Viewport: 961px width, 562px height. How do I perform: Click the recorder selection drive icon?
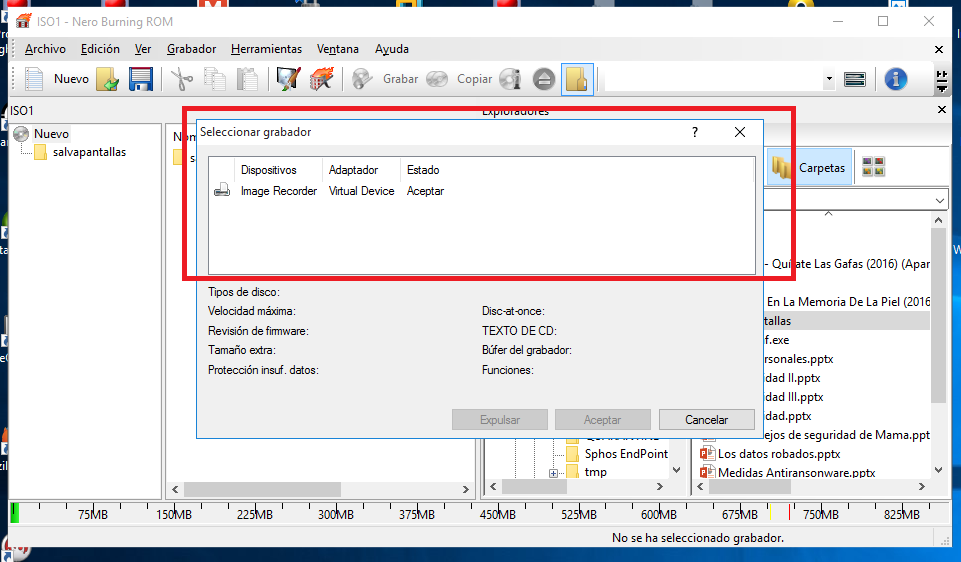(x=854, y=79)
